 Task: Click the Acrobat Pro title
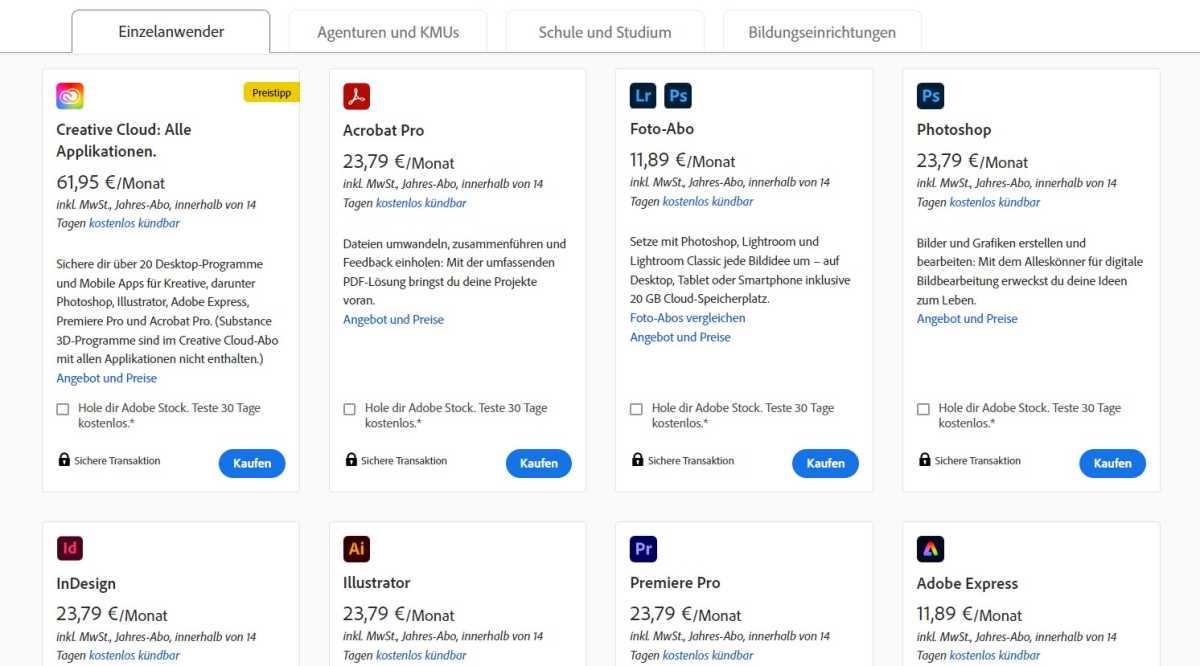(x=383, y=130)
